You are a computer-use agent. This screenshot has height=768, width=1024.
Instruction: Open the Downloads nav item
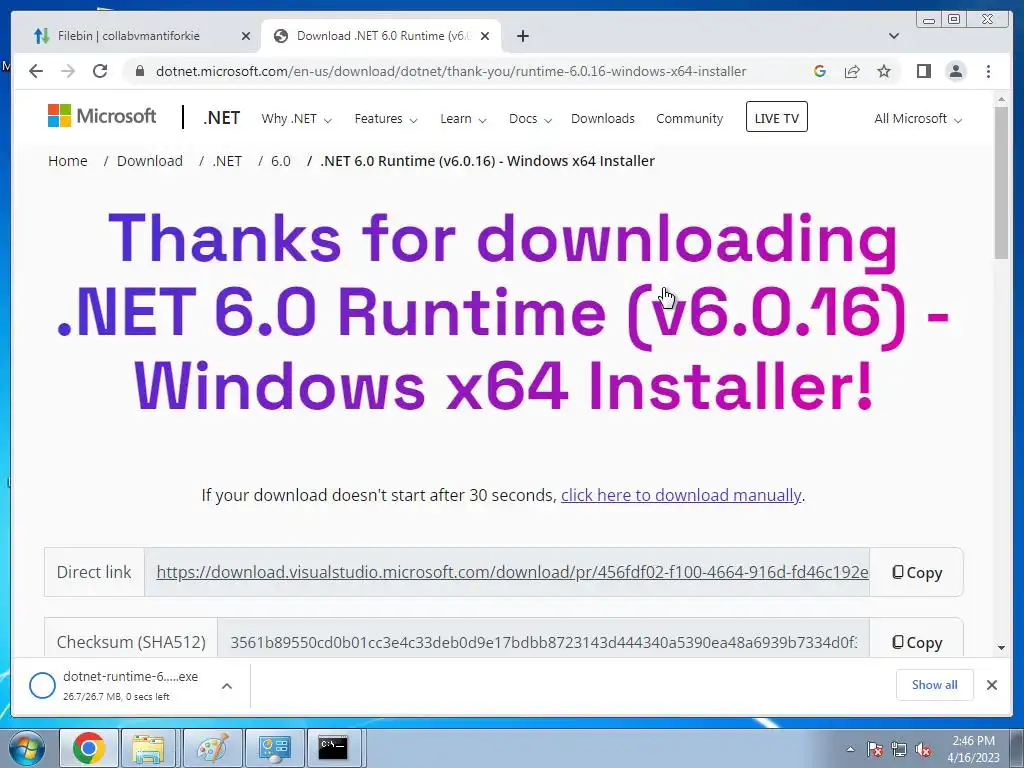[x=603, y=119]
